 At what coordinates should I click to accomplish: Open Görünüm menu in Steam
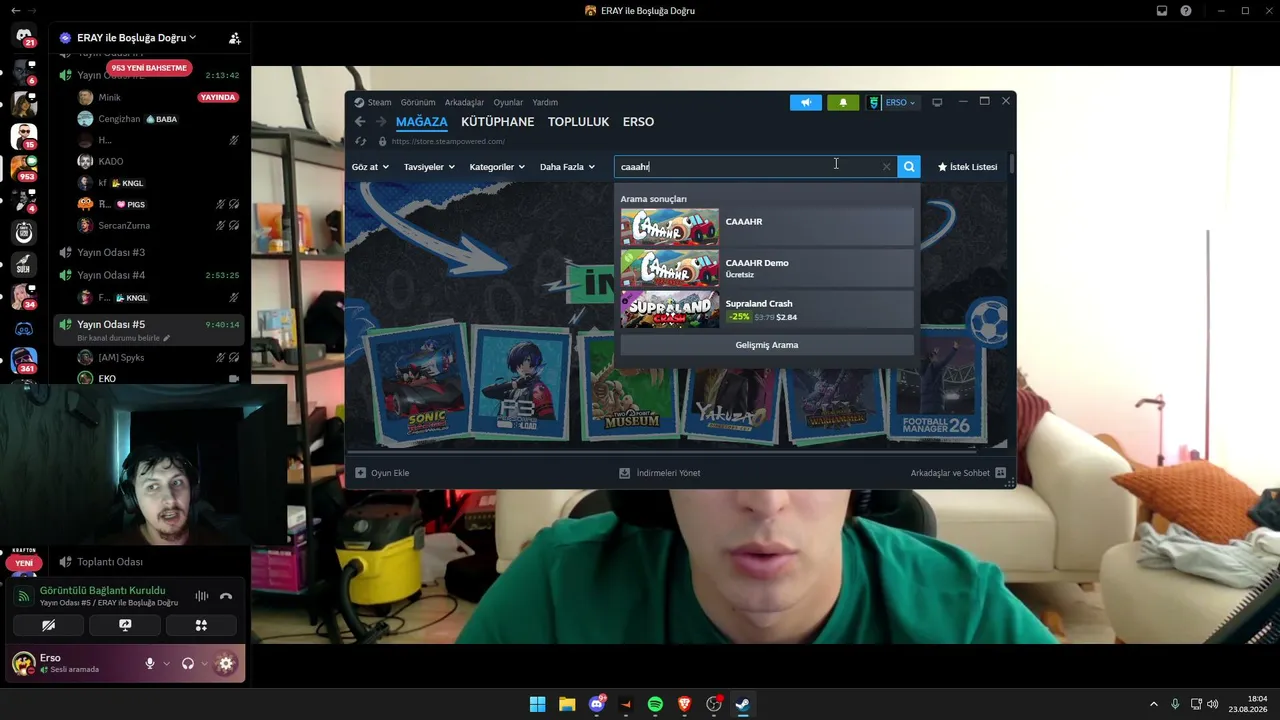point(418,102)
